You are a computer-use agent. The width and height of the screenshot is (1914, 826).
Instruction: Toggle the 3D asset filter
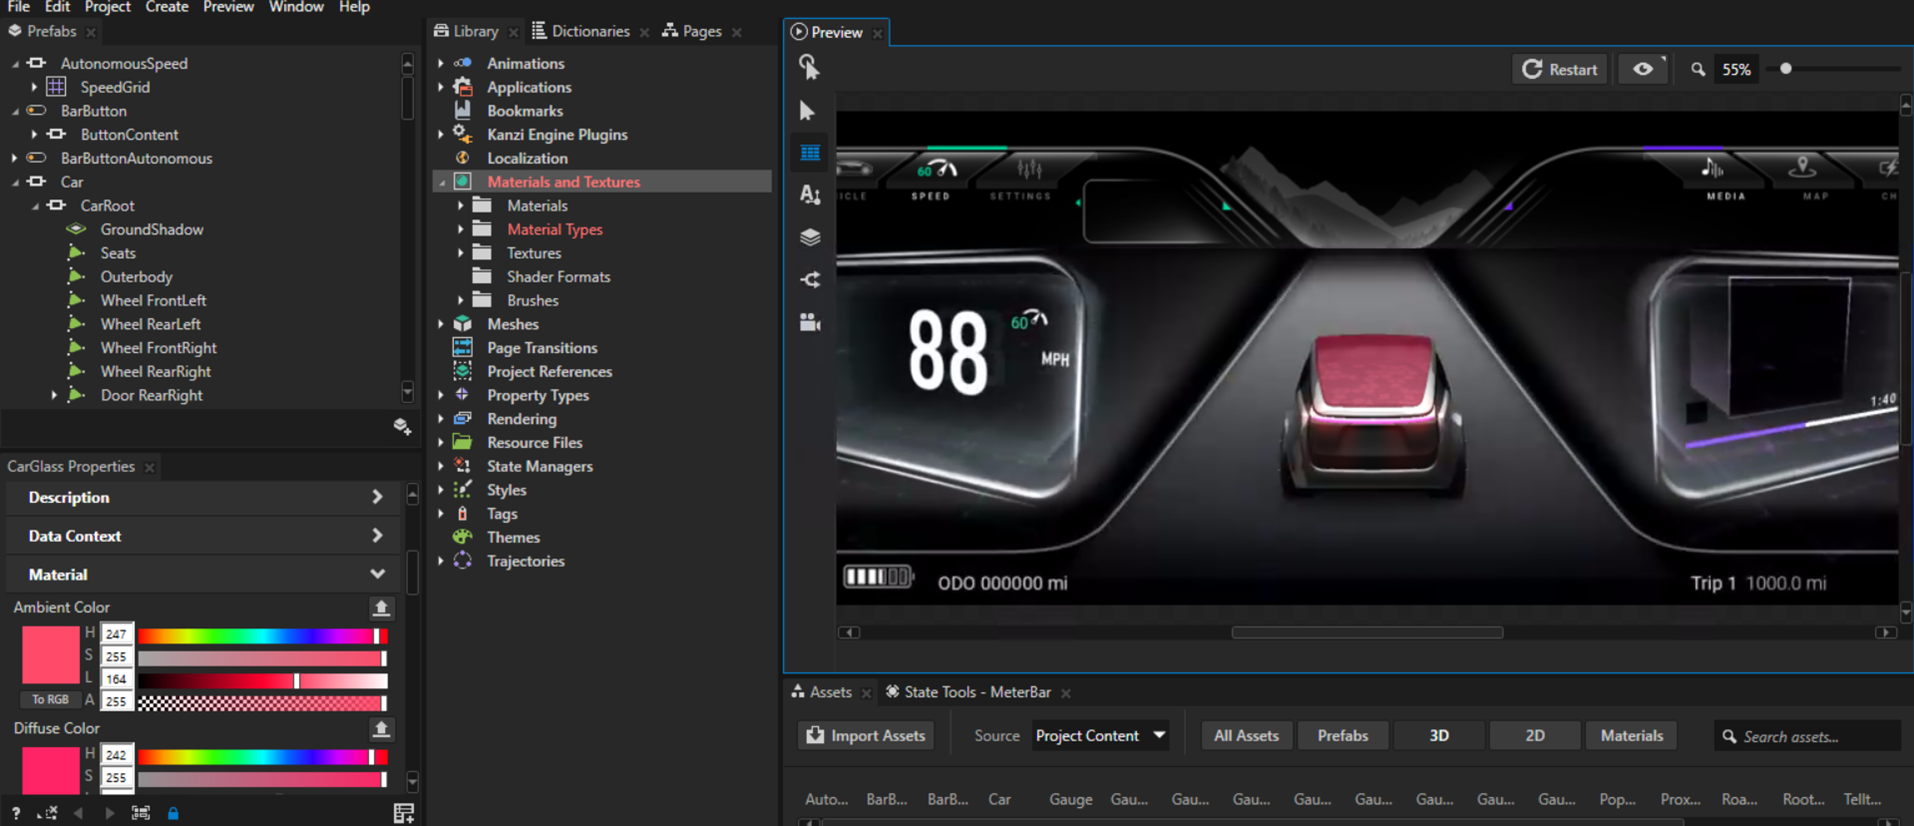point(1438,736)
